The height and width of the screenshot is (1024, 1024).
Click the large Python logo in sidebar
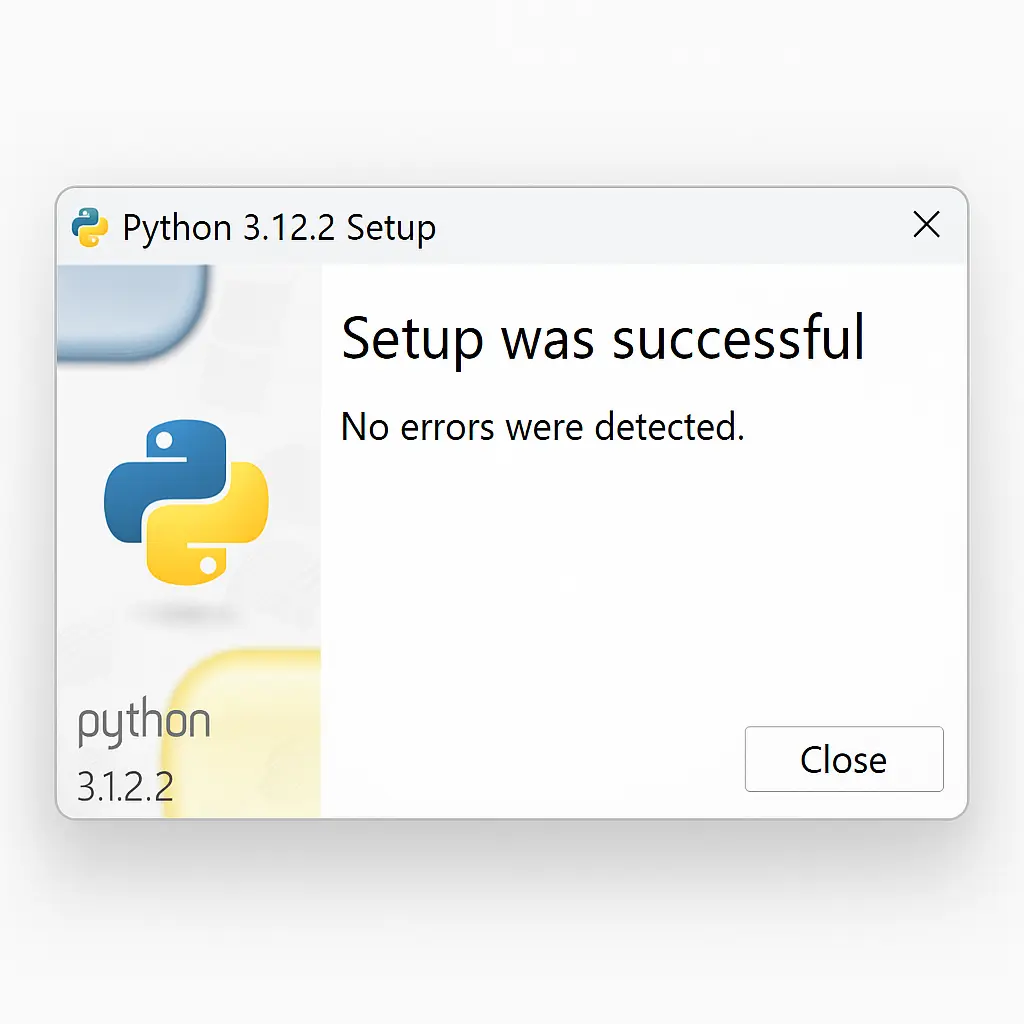coord(186,502)
